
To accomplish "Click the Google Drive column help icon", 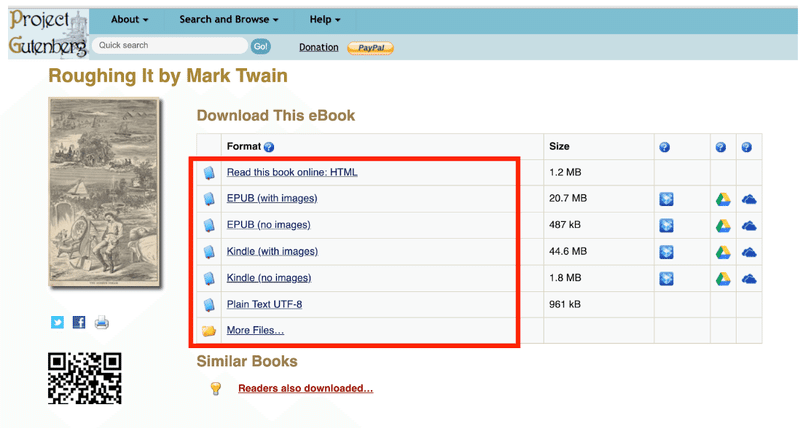I will pos(720,147).
